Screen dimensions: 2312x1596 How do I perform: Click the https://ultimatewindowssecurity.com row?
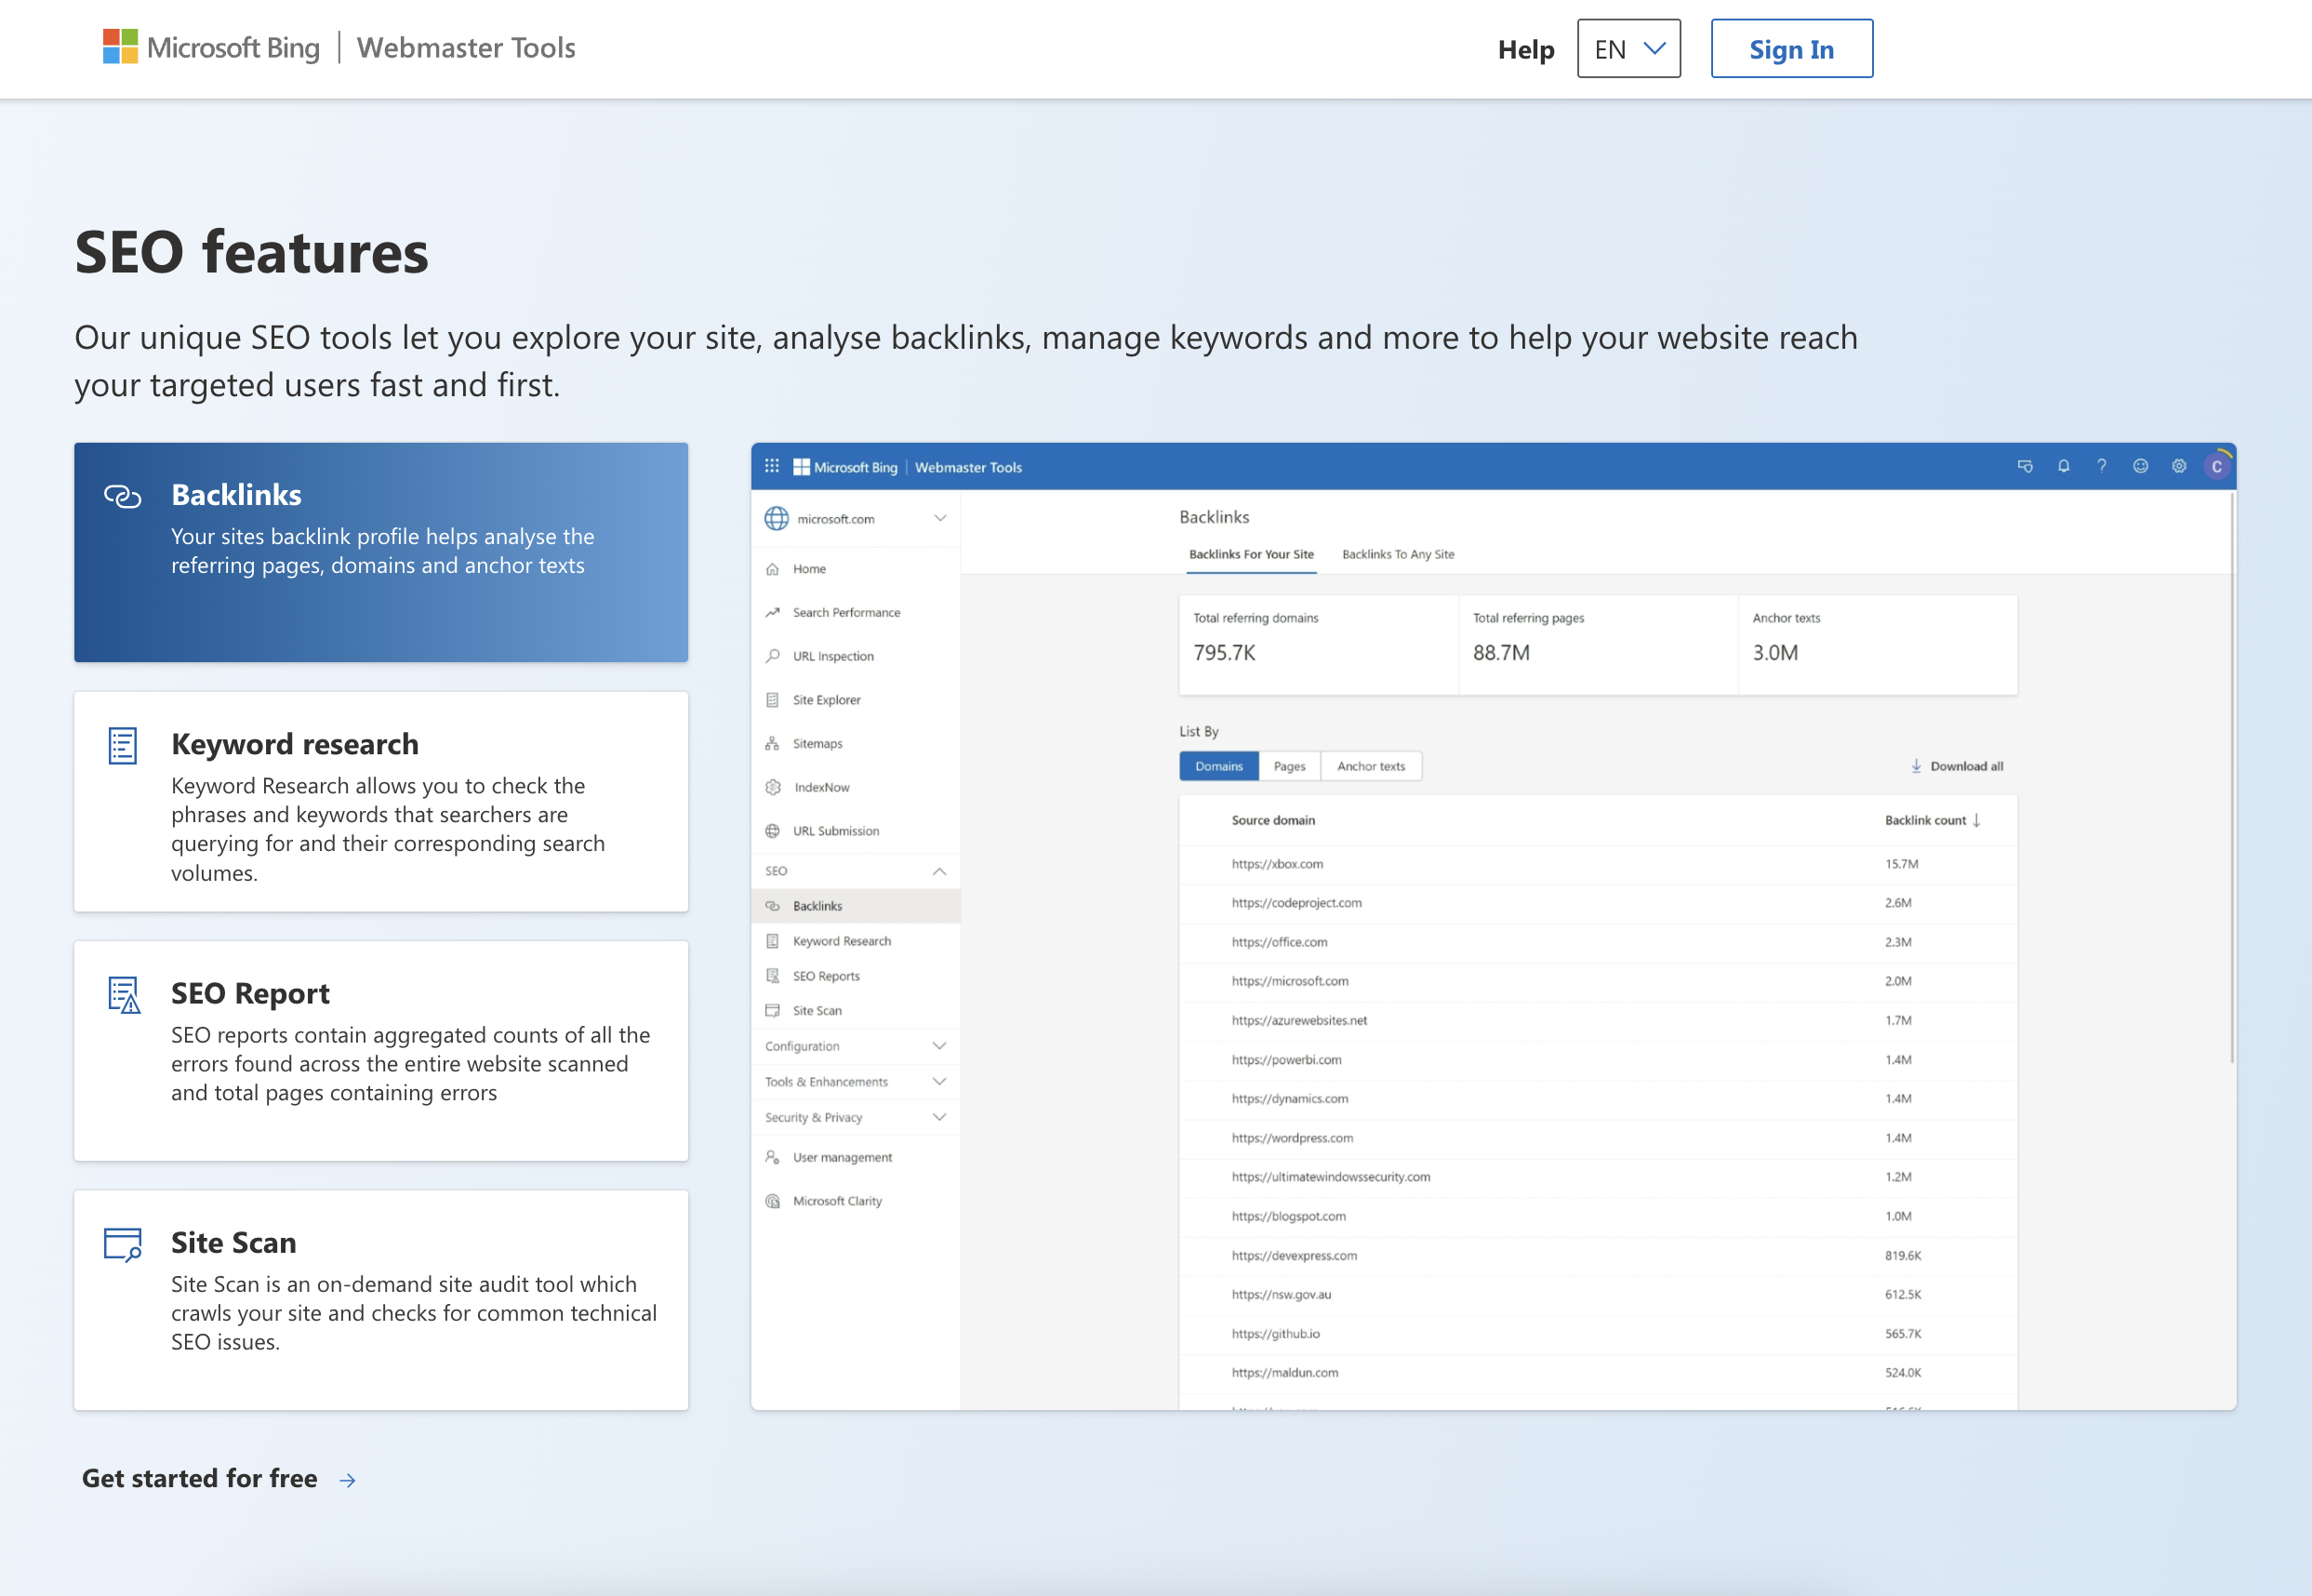(x=1598, y=1177)
